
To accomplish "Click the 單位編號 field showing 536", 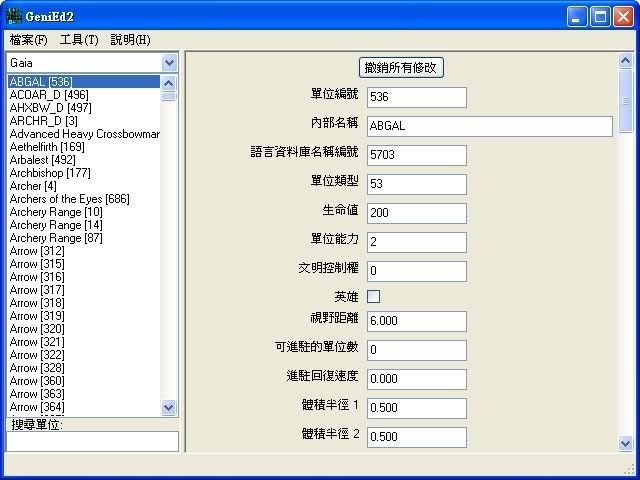I will [x=417, y=97].
